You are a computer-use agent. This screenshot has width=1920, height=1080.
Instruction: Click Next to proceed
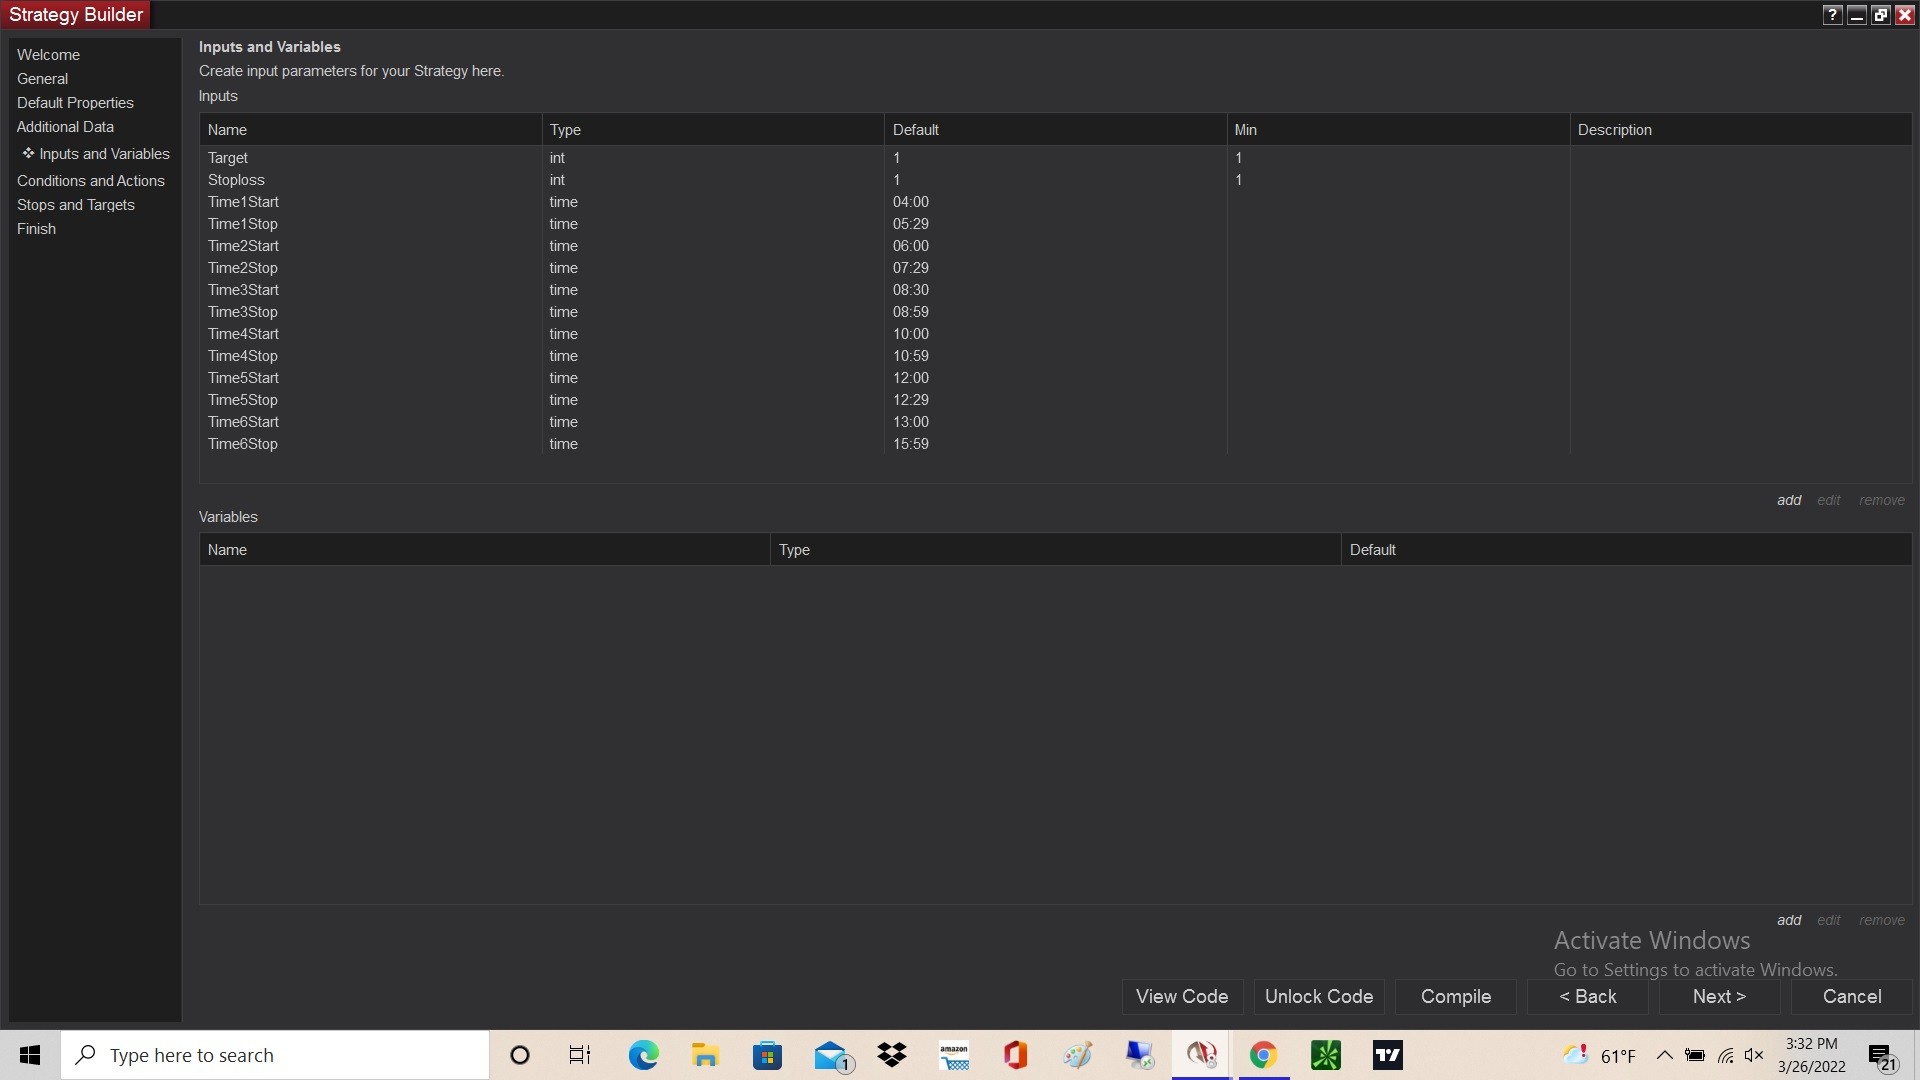click(1718, 996)
